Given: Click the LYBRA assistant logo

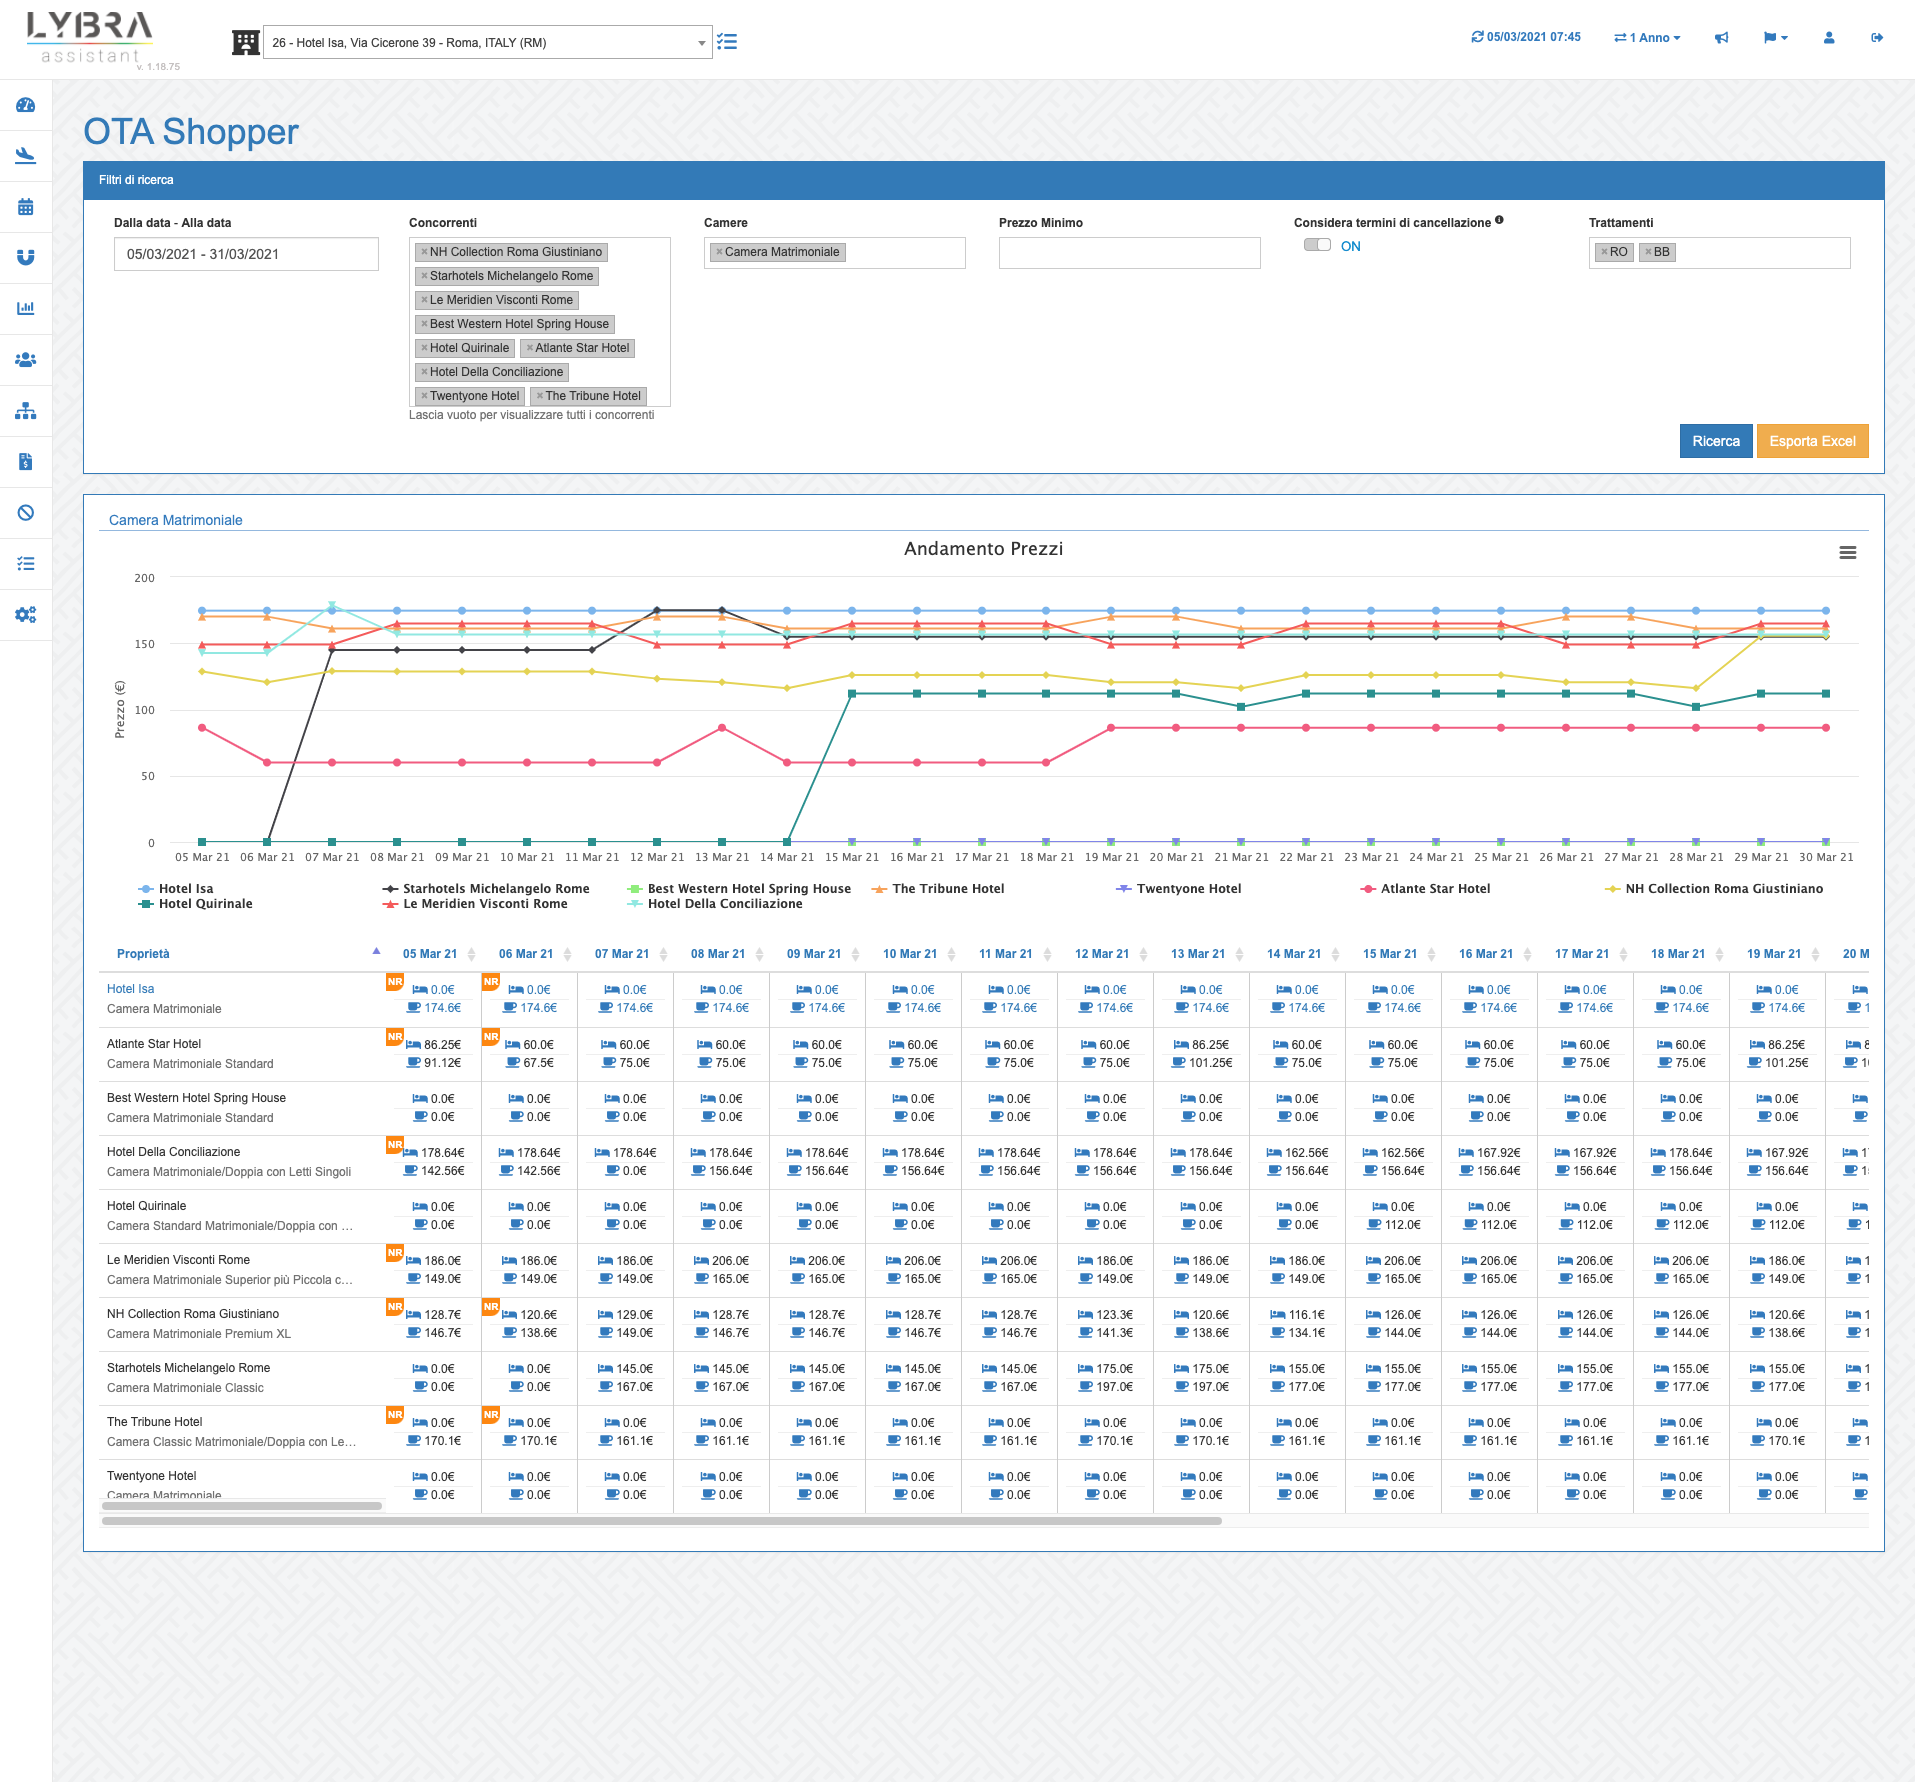Looking at the screenshot, I should click(x=91, y=38).
